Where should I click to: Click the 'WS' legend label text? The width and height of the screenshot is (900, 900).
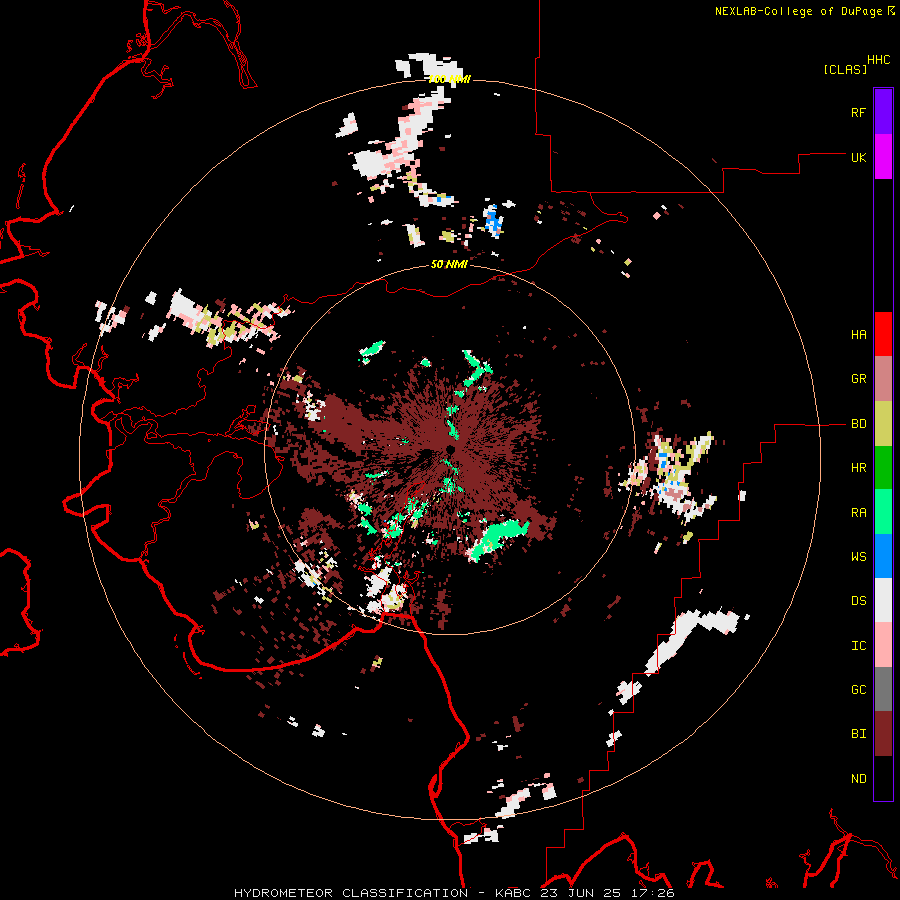[858, 557]
